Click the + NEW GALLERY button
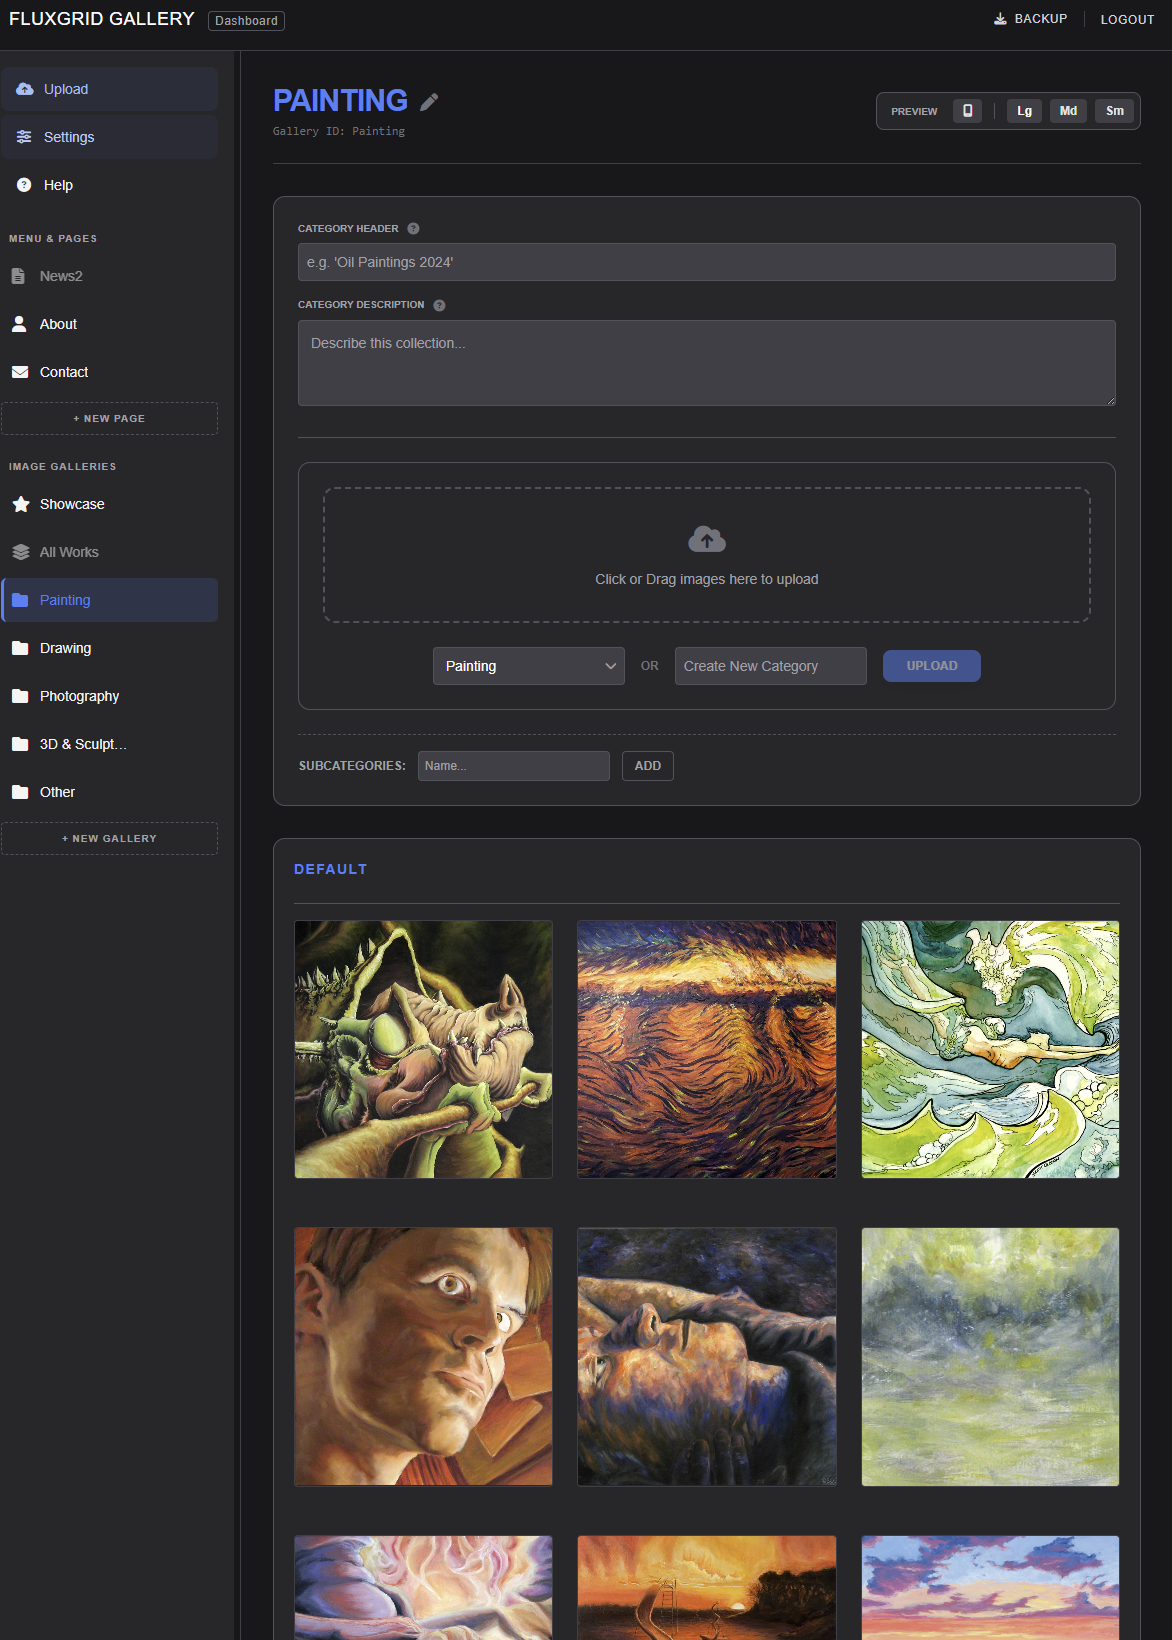 pyautogui.click(x=109, y=838)
